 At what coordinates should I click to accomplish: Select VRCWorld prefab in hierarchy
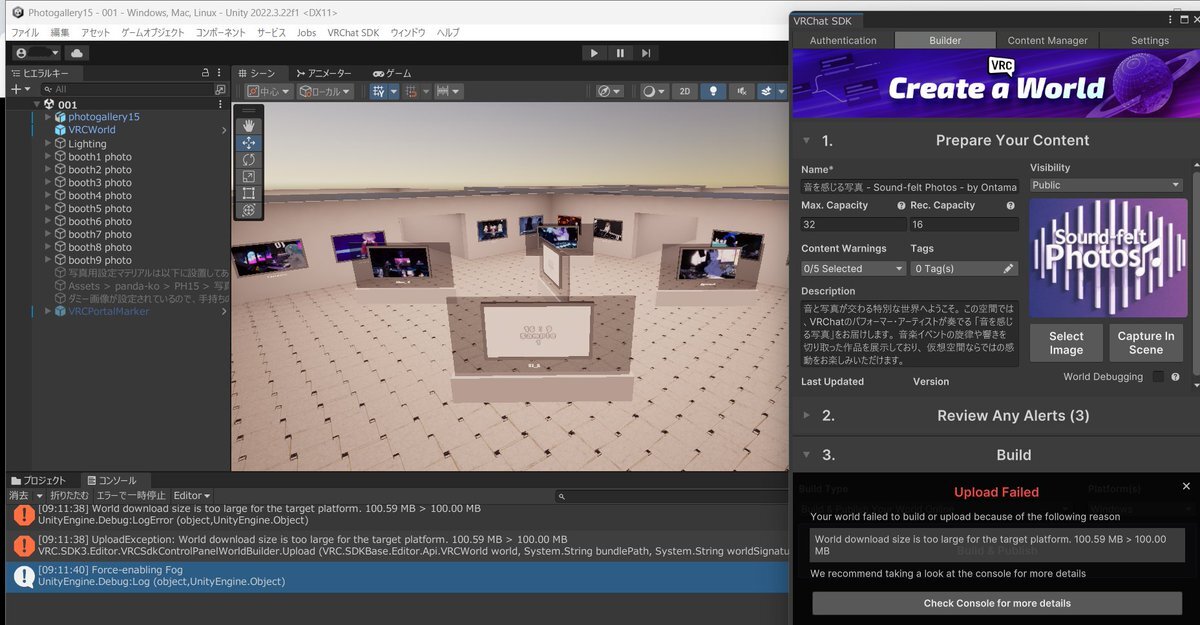(x=91, y=130)
